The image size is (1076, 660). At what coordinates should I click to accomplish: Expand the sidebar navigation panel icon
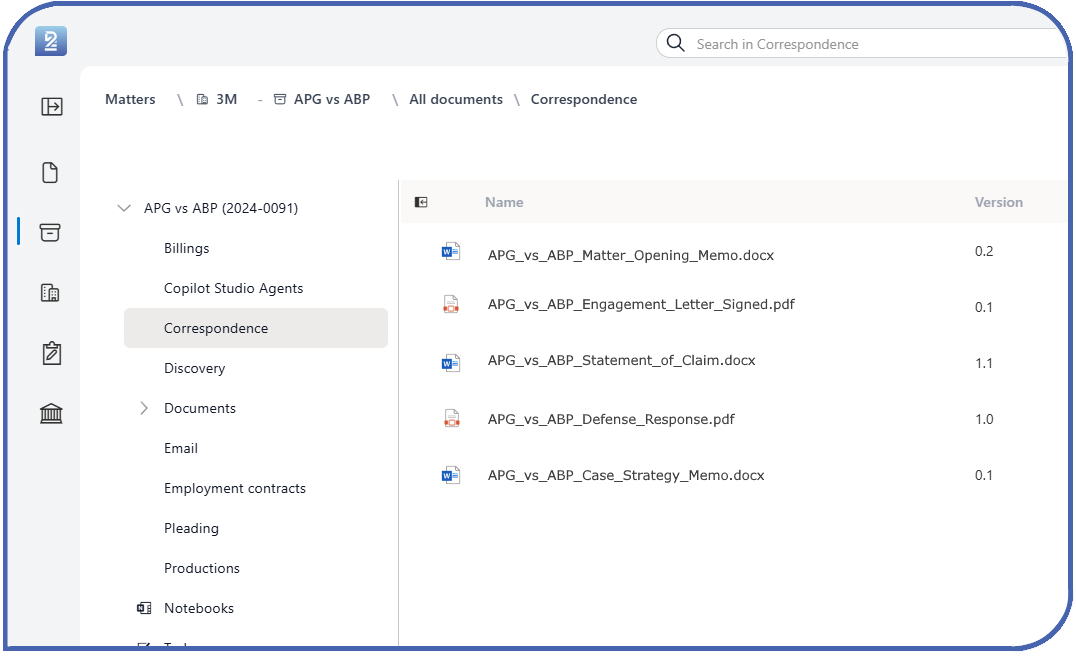pyautogui.click(x=51, y=106)
